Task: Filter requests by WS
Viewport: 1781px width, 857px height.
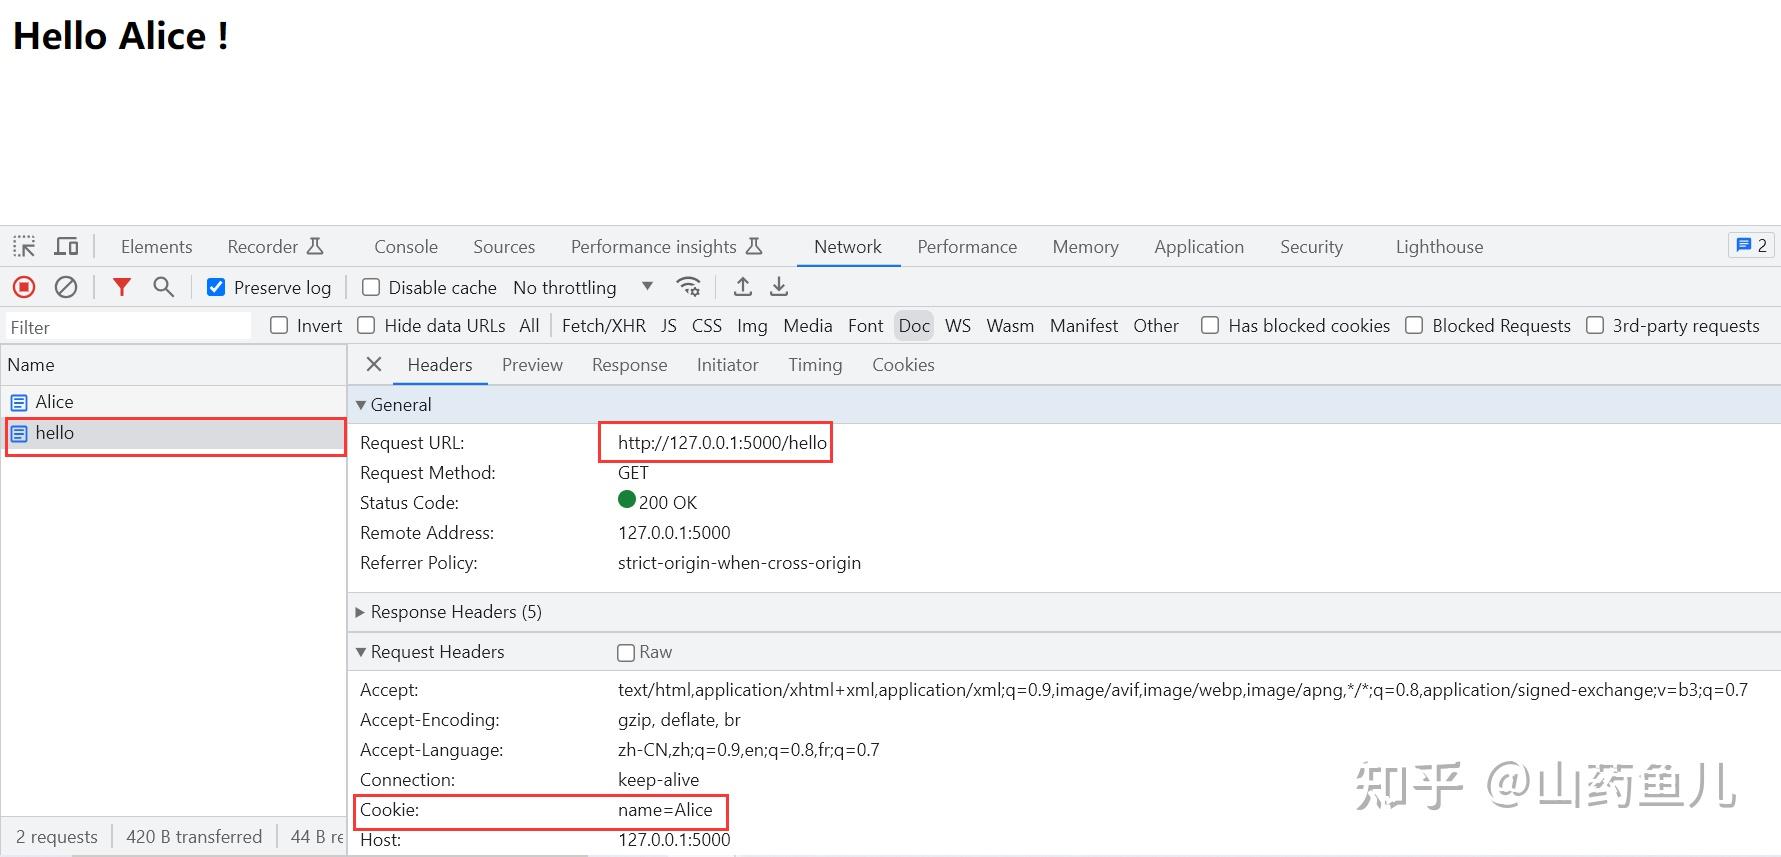Action: tap(958, 326)
